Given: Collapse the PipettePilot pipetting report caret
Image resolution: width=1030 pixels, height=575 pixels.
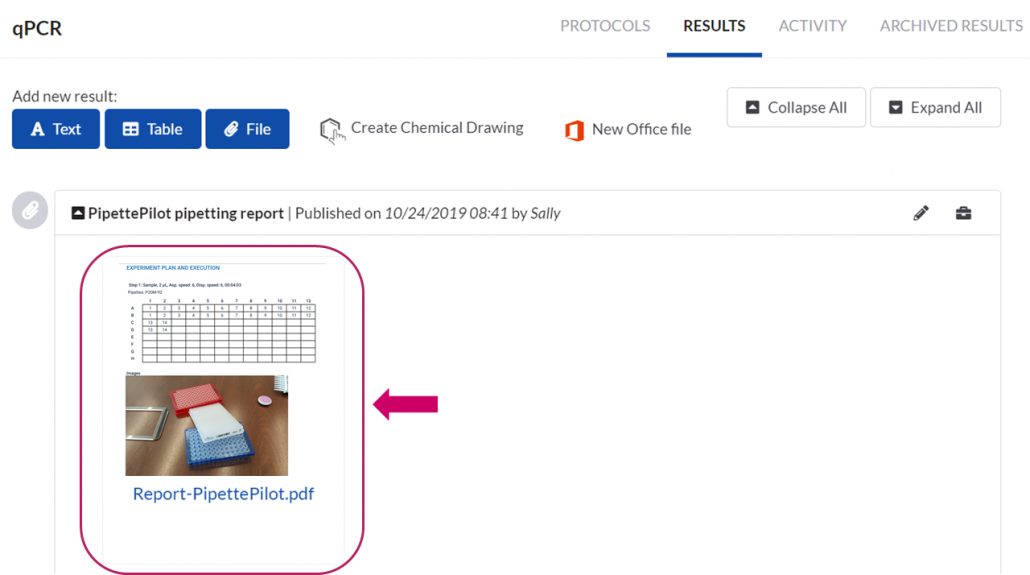Looking at the screenshot, I should point(78,213).
